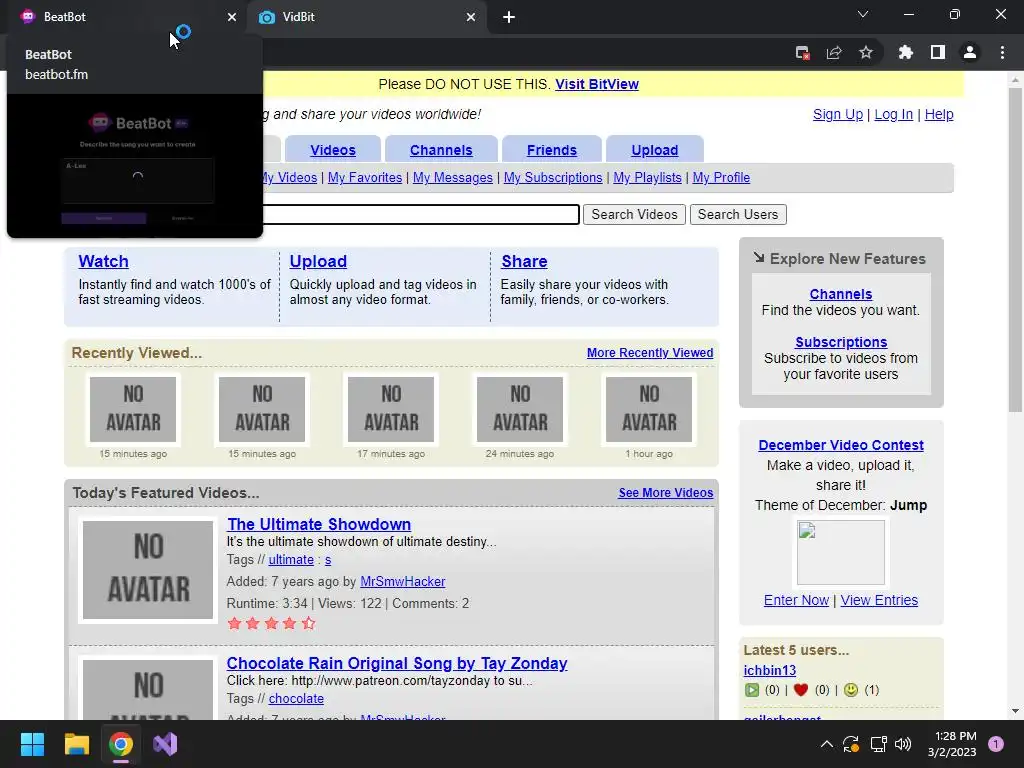Close the VidBit tab
The height and width of the screenshot is (768, 1024).
tap(471, 17)
